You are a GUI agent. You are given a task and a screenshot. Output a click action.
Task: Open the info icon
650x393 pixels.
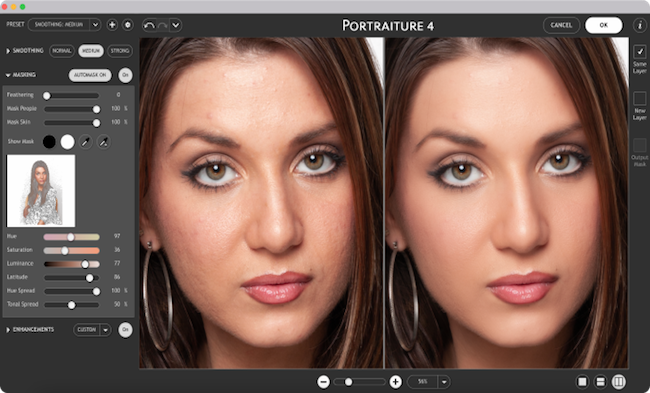640,25
